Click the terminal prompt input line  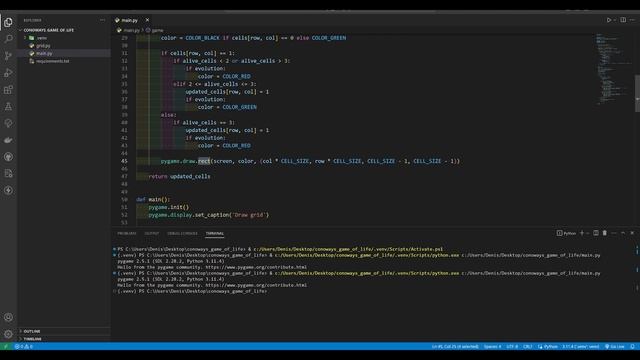pos(192,291)
